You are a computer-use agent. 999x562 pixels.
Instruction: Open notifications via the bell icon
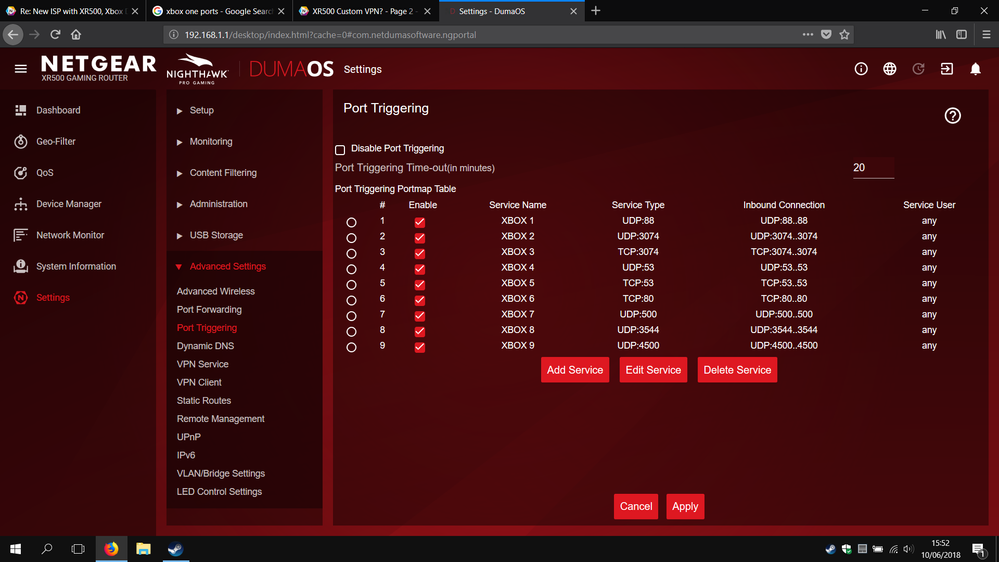click(975, 69)
